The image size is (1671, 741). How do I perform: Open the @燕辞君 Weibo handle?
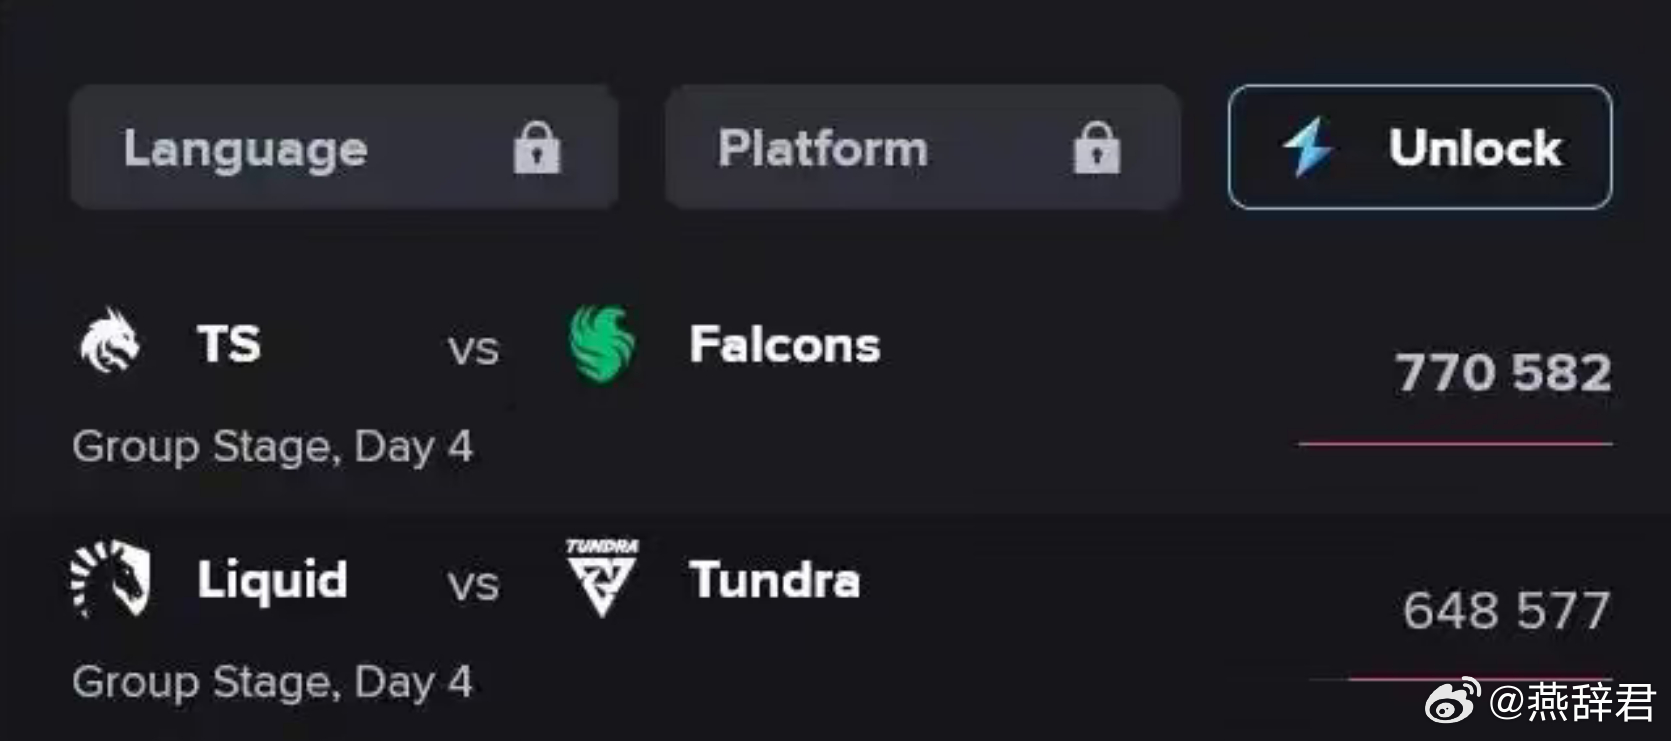(x=1572, y=702)
